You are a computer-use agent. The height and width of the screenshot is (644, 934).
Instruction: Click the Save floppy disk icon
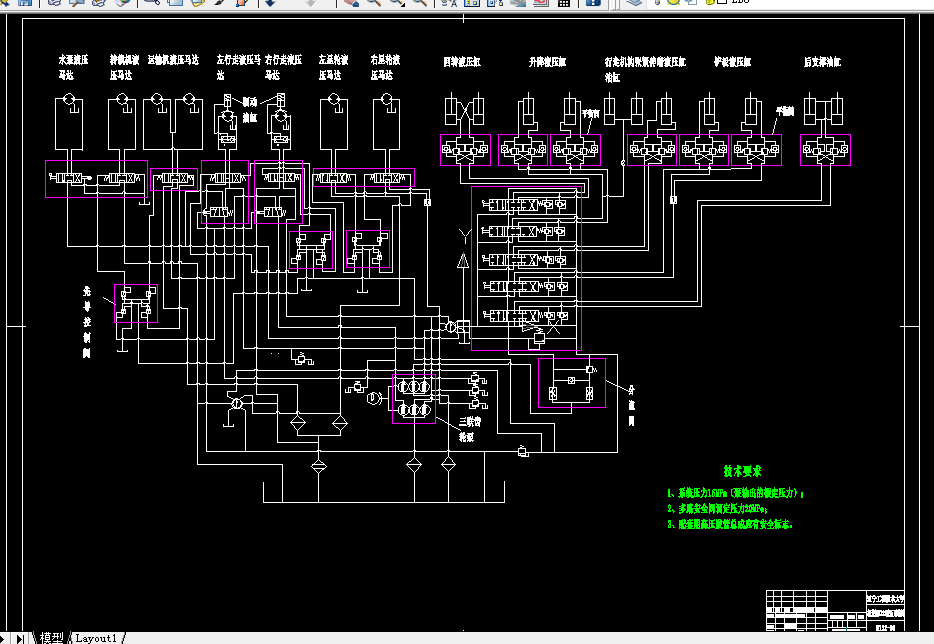point(25,2)
